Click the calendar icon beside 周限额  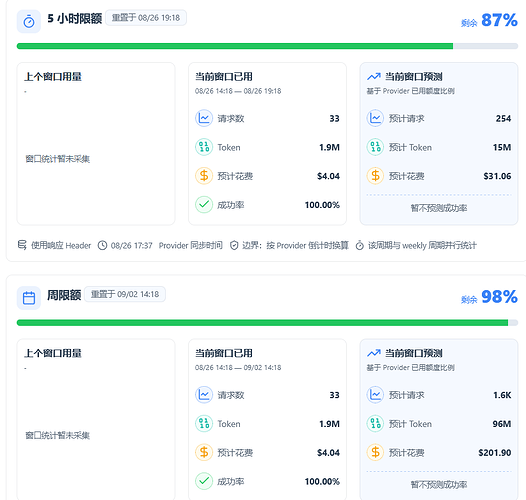tap(29, 298)
